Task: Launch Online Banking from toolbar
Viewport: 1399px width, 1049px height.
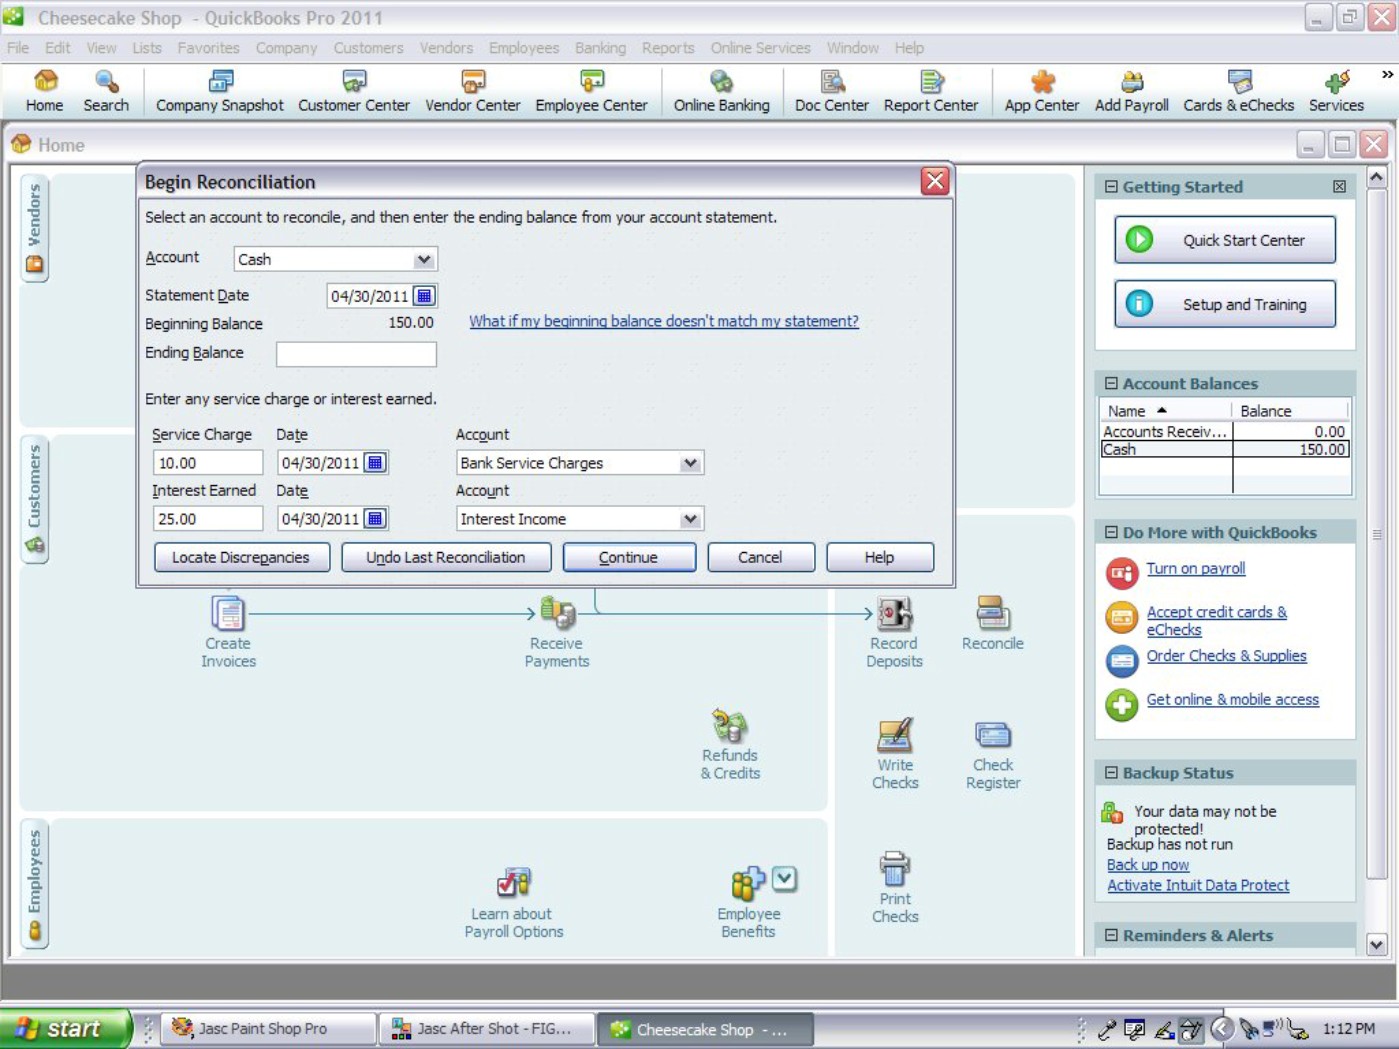Action: click(x=721, y=91)
